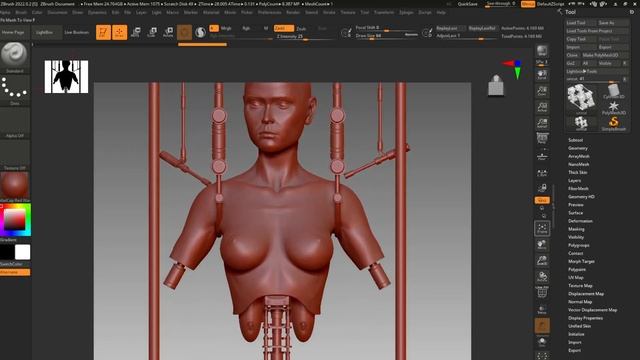Open the Document menu

point(57,12)
